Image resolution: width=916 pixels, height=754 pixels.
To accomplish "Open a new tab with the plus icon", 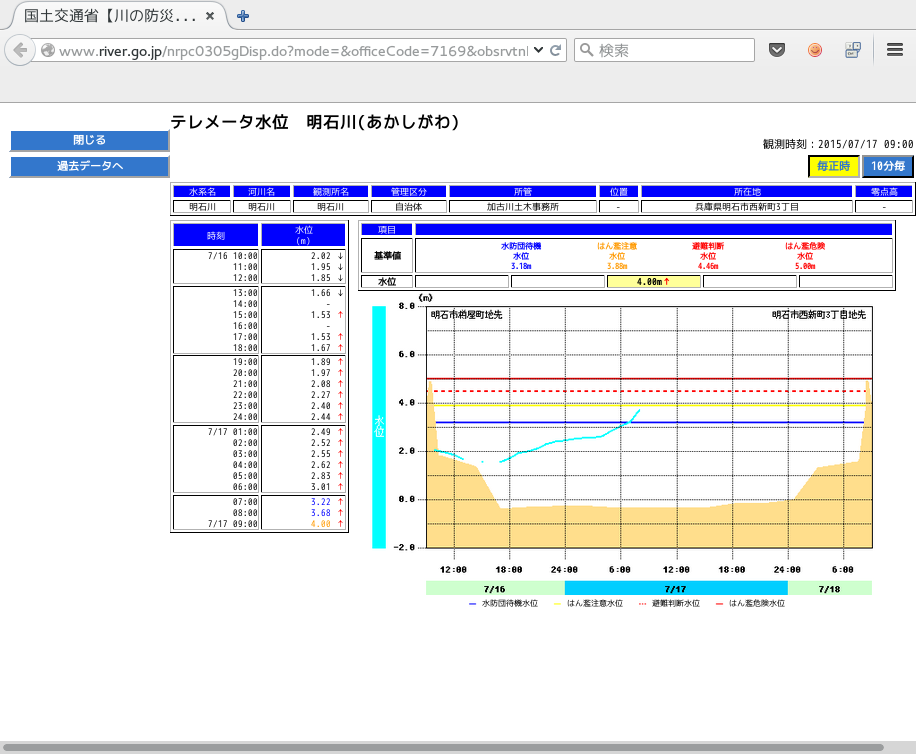I will [243, 16].
